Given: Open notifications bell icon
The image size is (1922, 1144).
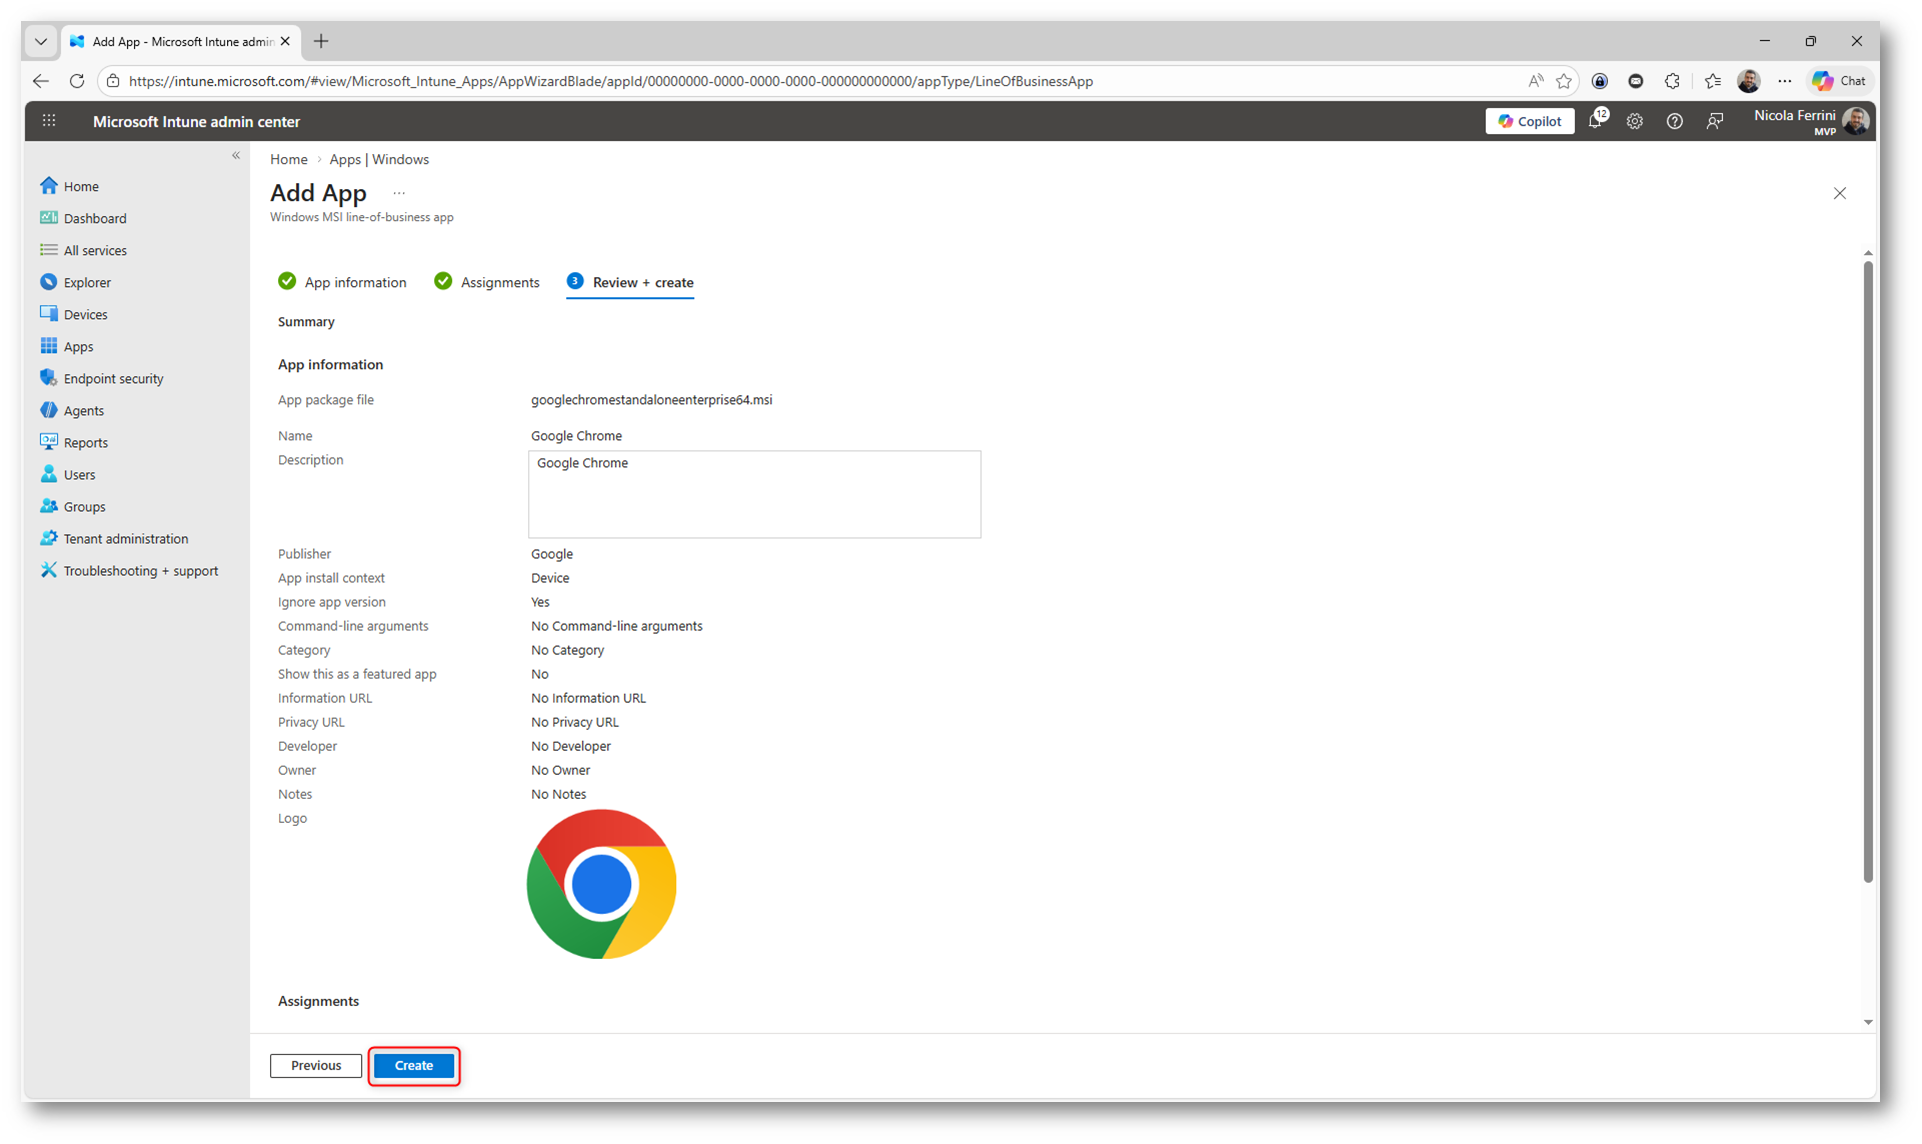Looking at the screenshot, I should (x=1595, y=121).
